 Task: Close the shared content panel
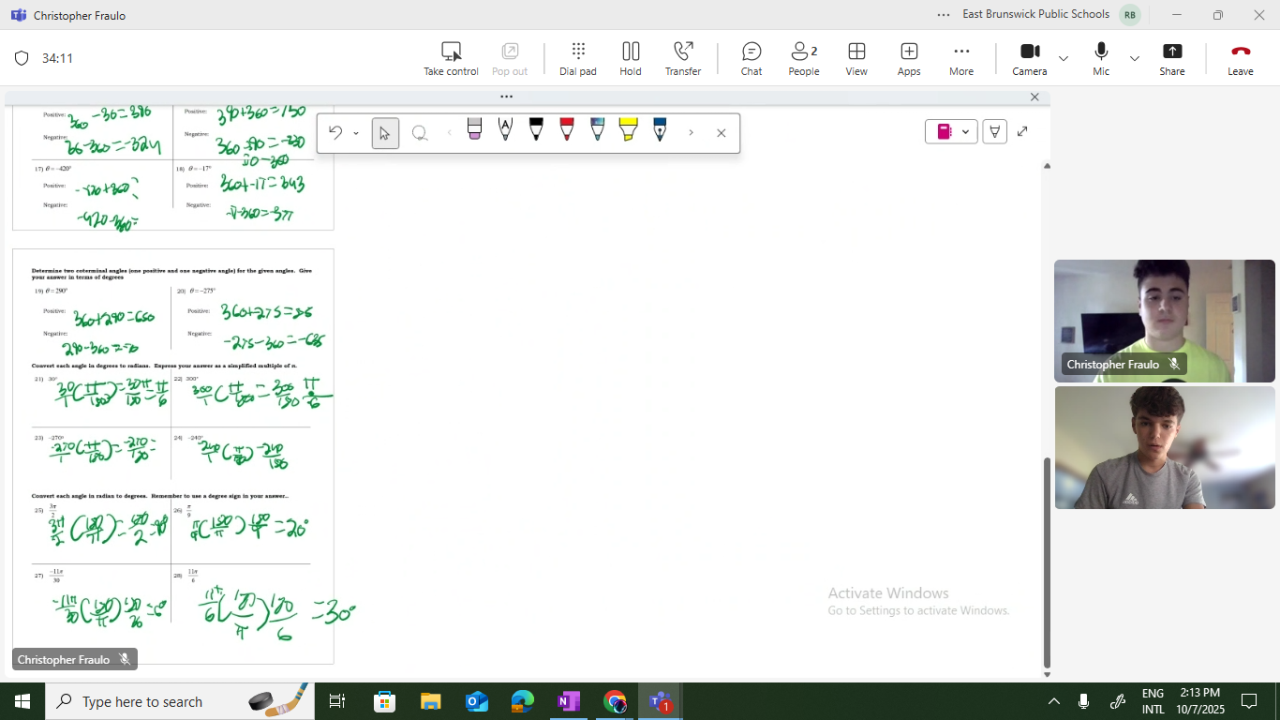click(x=1035, y=97)
